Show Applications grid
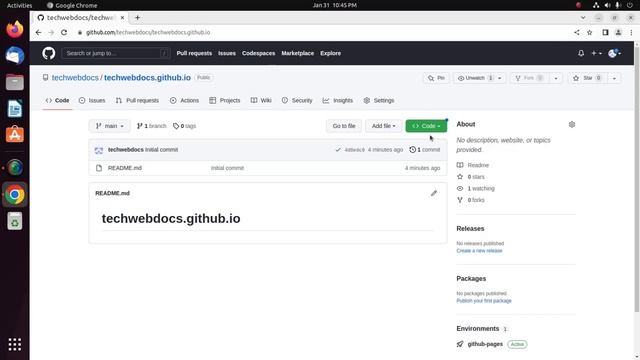 (x=15, y=344)
